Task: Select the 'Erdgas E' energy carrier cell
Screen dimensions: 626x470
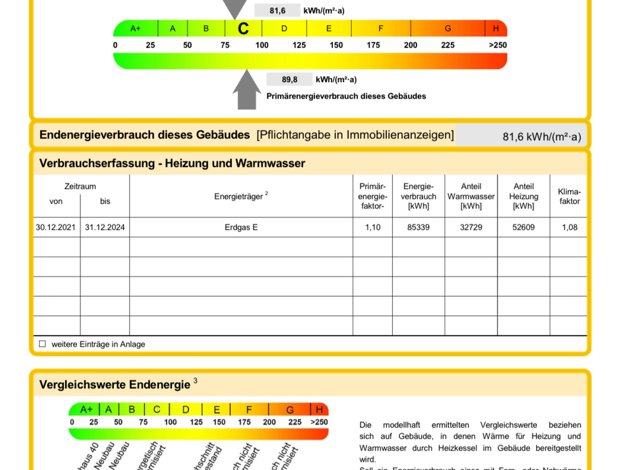Action: pos(241,228)
